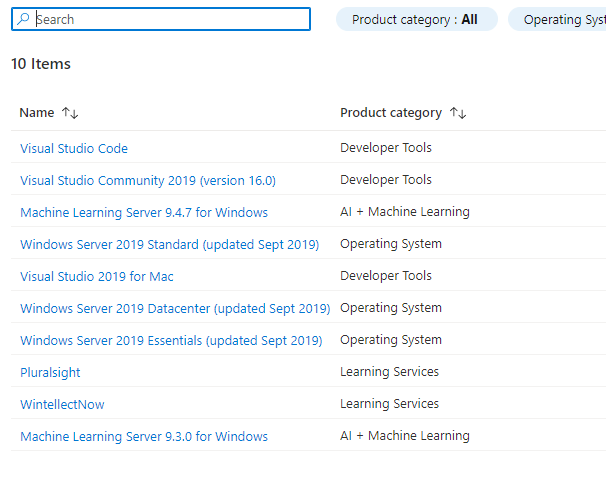Open Visual Studio 2019 for Mac
The image size is (606, 485).
tap(97, 277)
